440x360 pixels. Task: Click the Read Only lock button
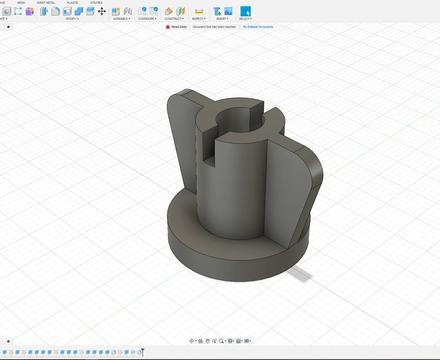[177, 27]
